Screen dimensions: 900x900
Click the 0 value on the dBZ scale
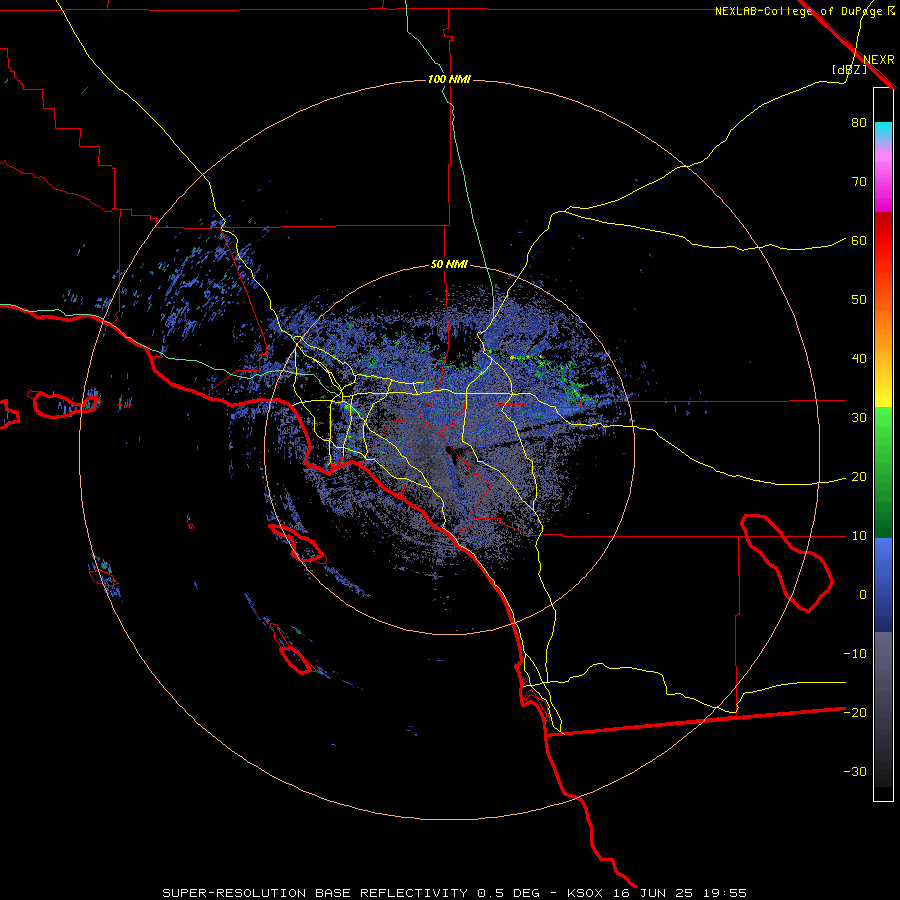(x=863, y=595)
